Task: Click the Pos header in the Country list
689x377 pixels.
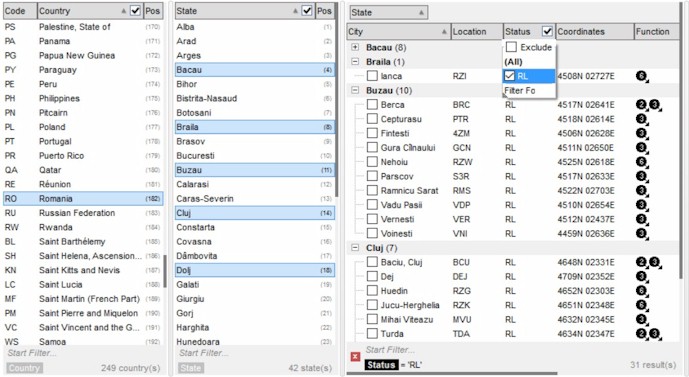Action: coord(153,11)
